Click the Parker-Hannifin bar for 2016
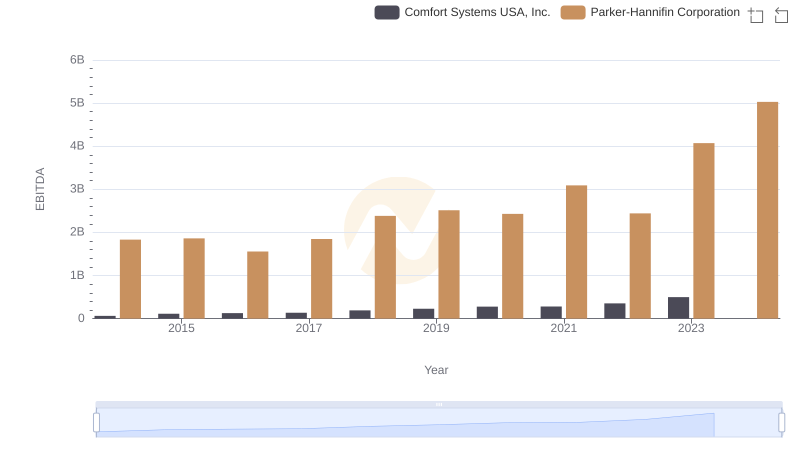Screen dimensions: 800x461 (x=258, y=285)
